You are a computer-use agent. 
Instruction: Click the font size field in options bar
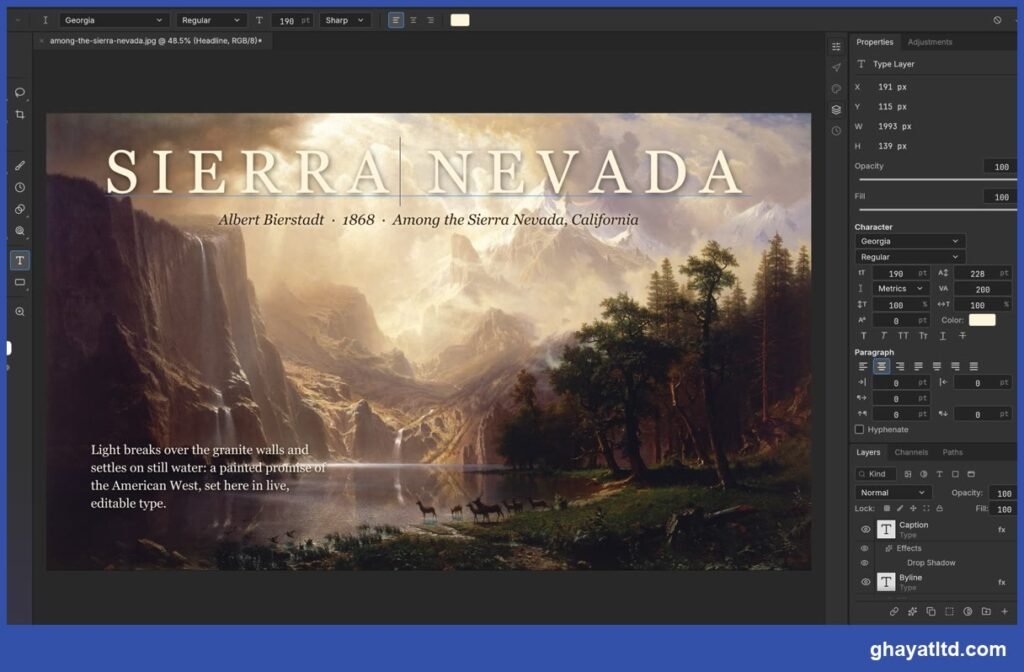point(292,20)
